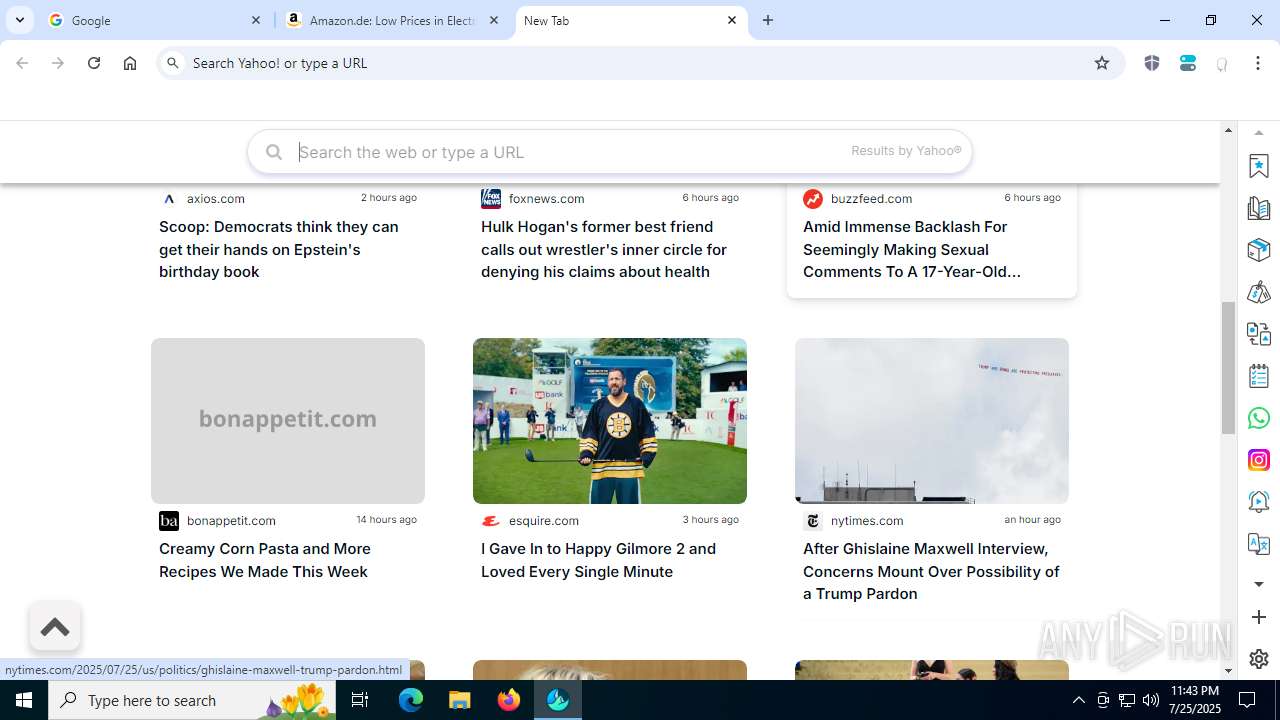The height and width of the screenshot is (720, 1280).
Task: Open the Immense Backlash buzzfeed article
Action: pos(912,249)
